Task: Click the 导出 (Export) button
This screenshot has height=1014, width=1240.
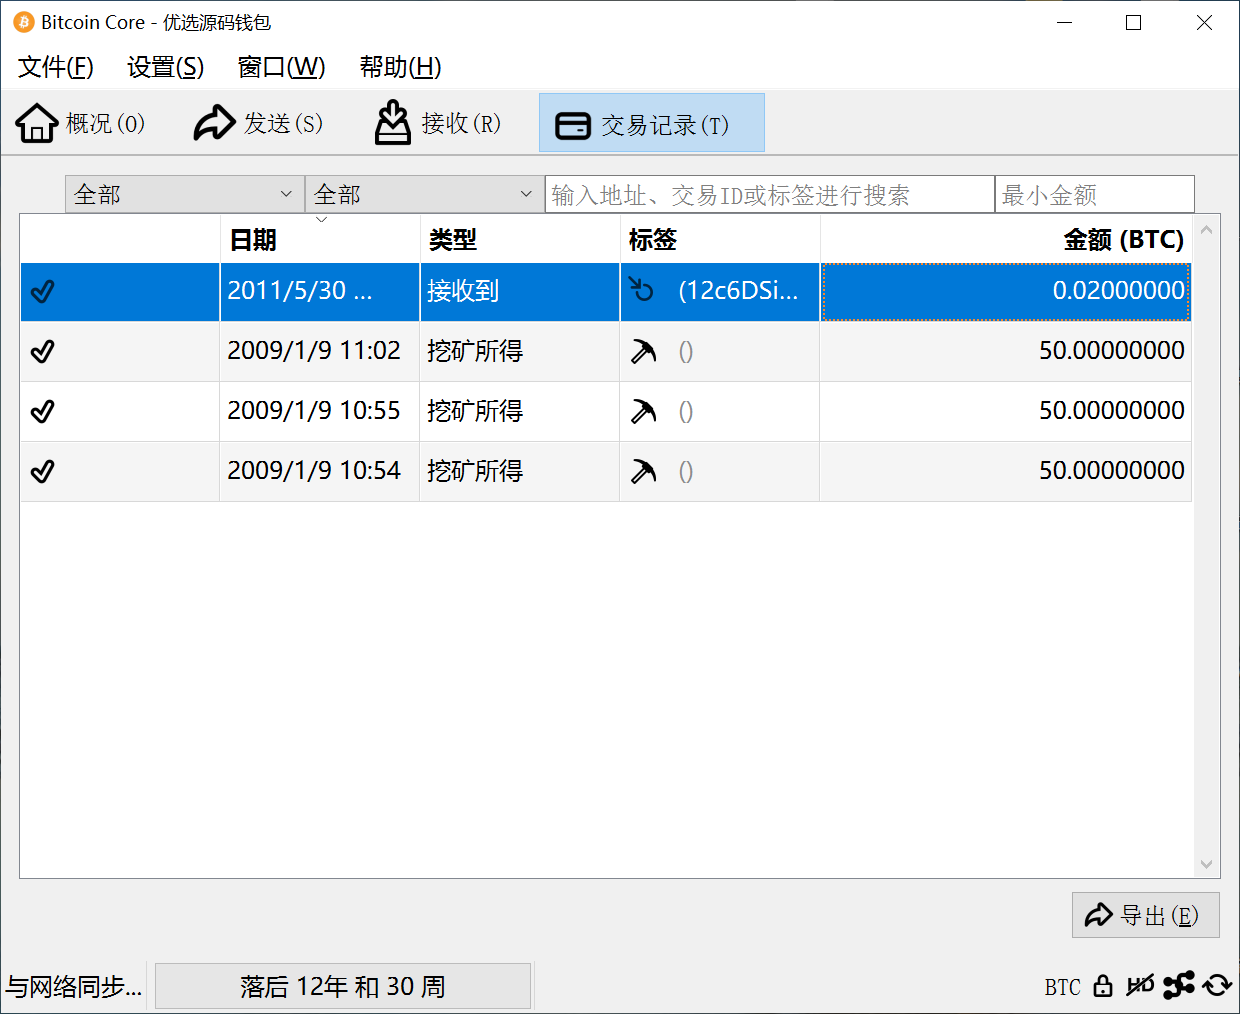Action: click(1145, 915)
